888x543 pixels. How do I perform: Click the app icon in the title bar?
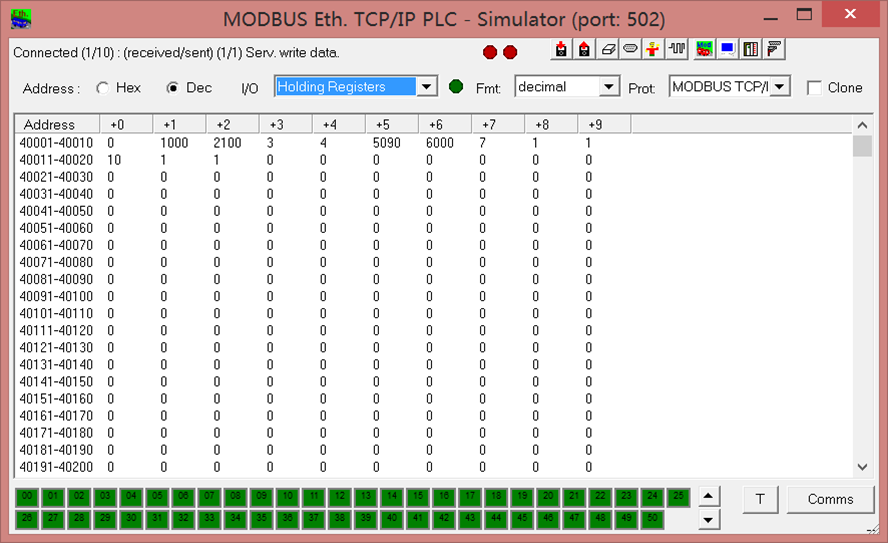pos(21,19)
